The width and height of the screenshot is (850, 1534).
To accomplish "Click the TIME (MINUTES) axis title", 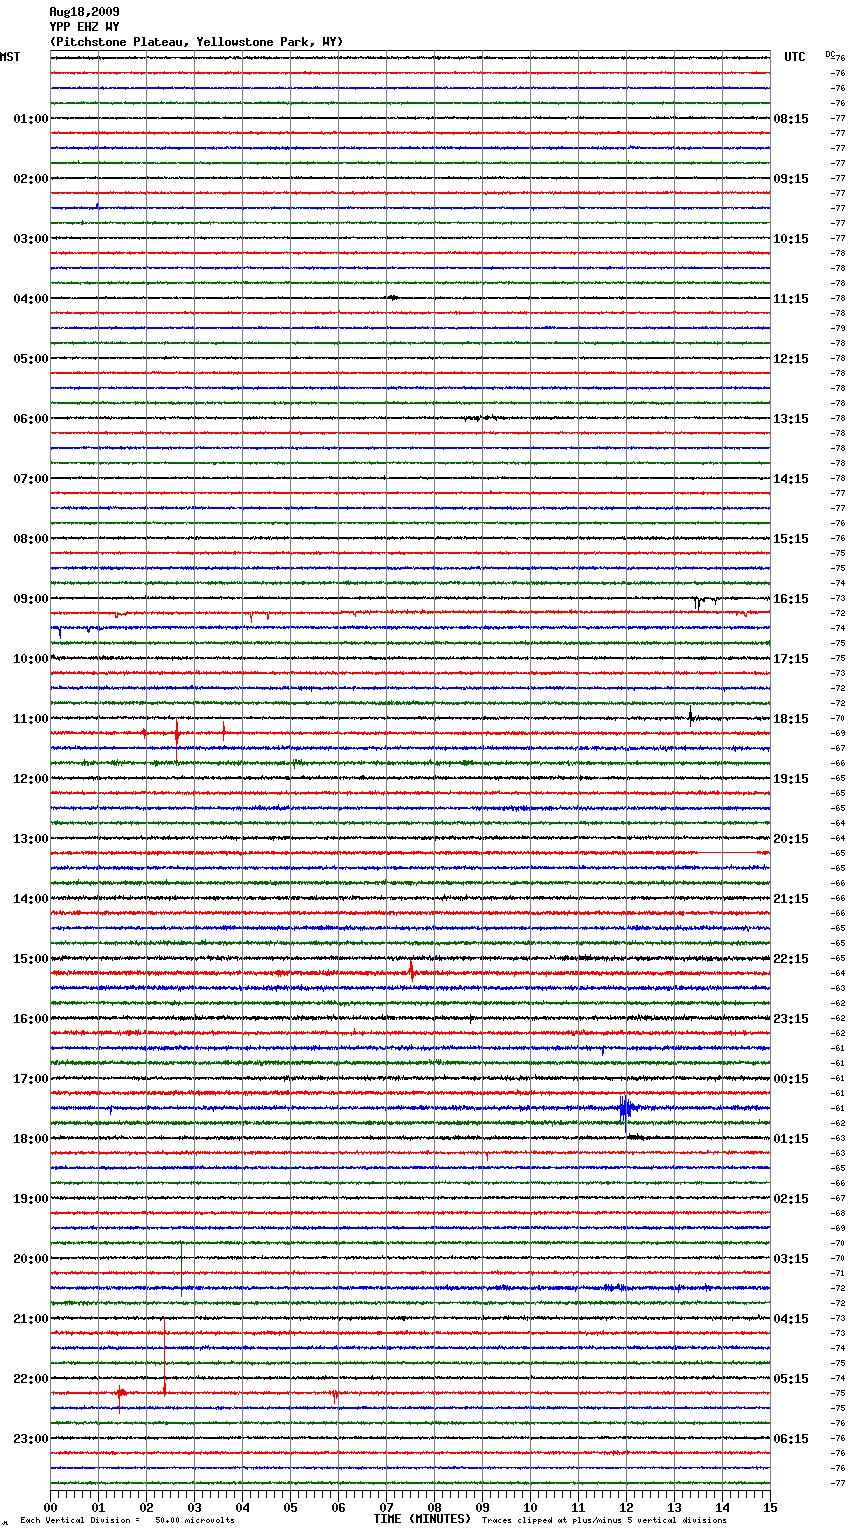I will (422, 1519).
